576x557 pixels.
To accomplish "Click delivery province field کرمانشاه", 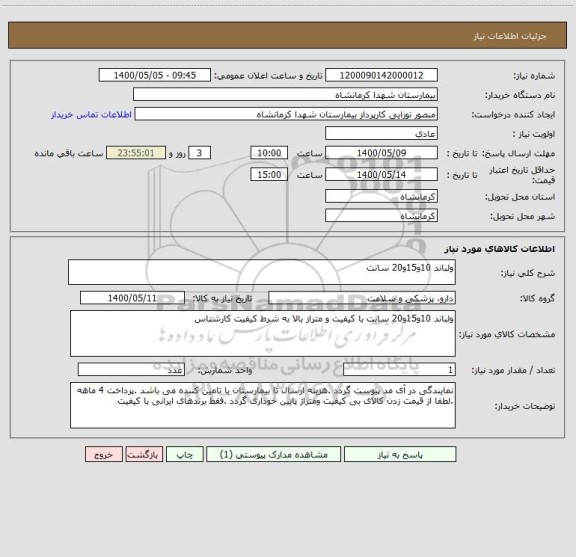I will 381,196.
